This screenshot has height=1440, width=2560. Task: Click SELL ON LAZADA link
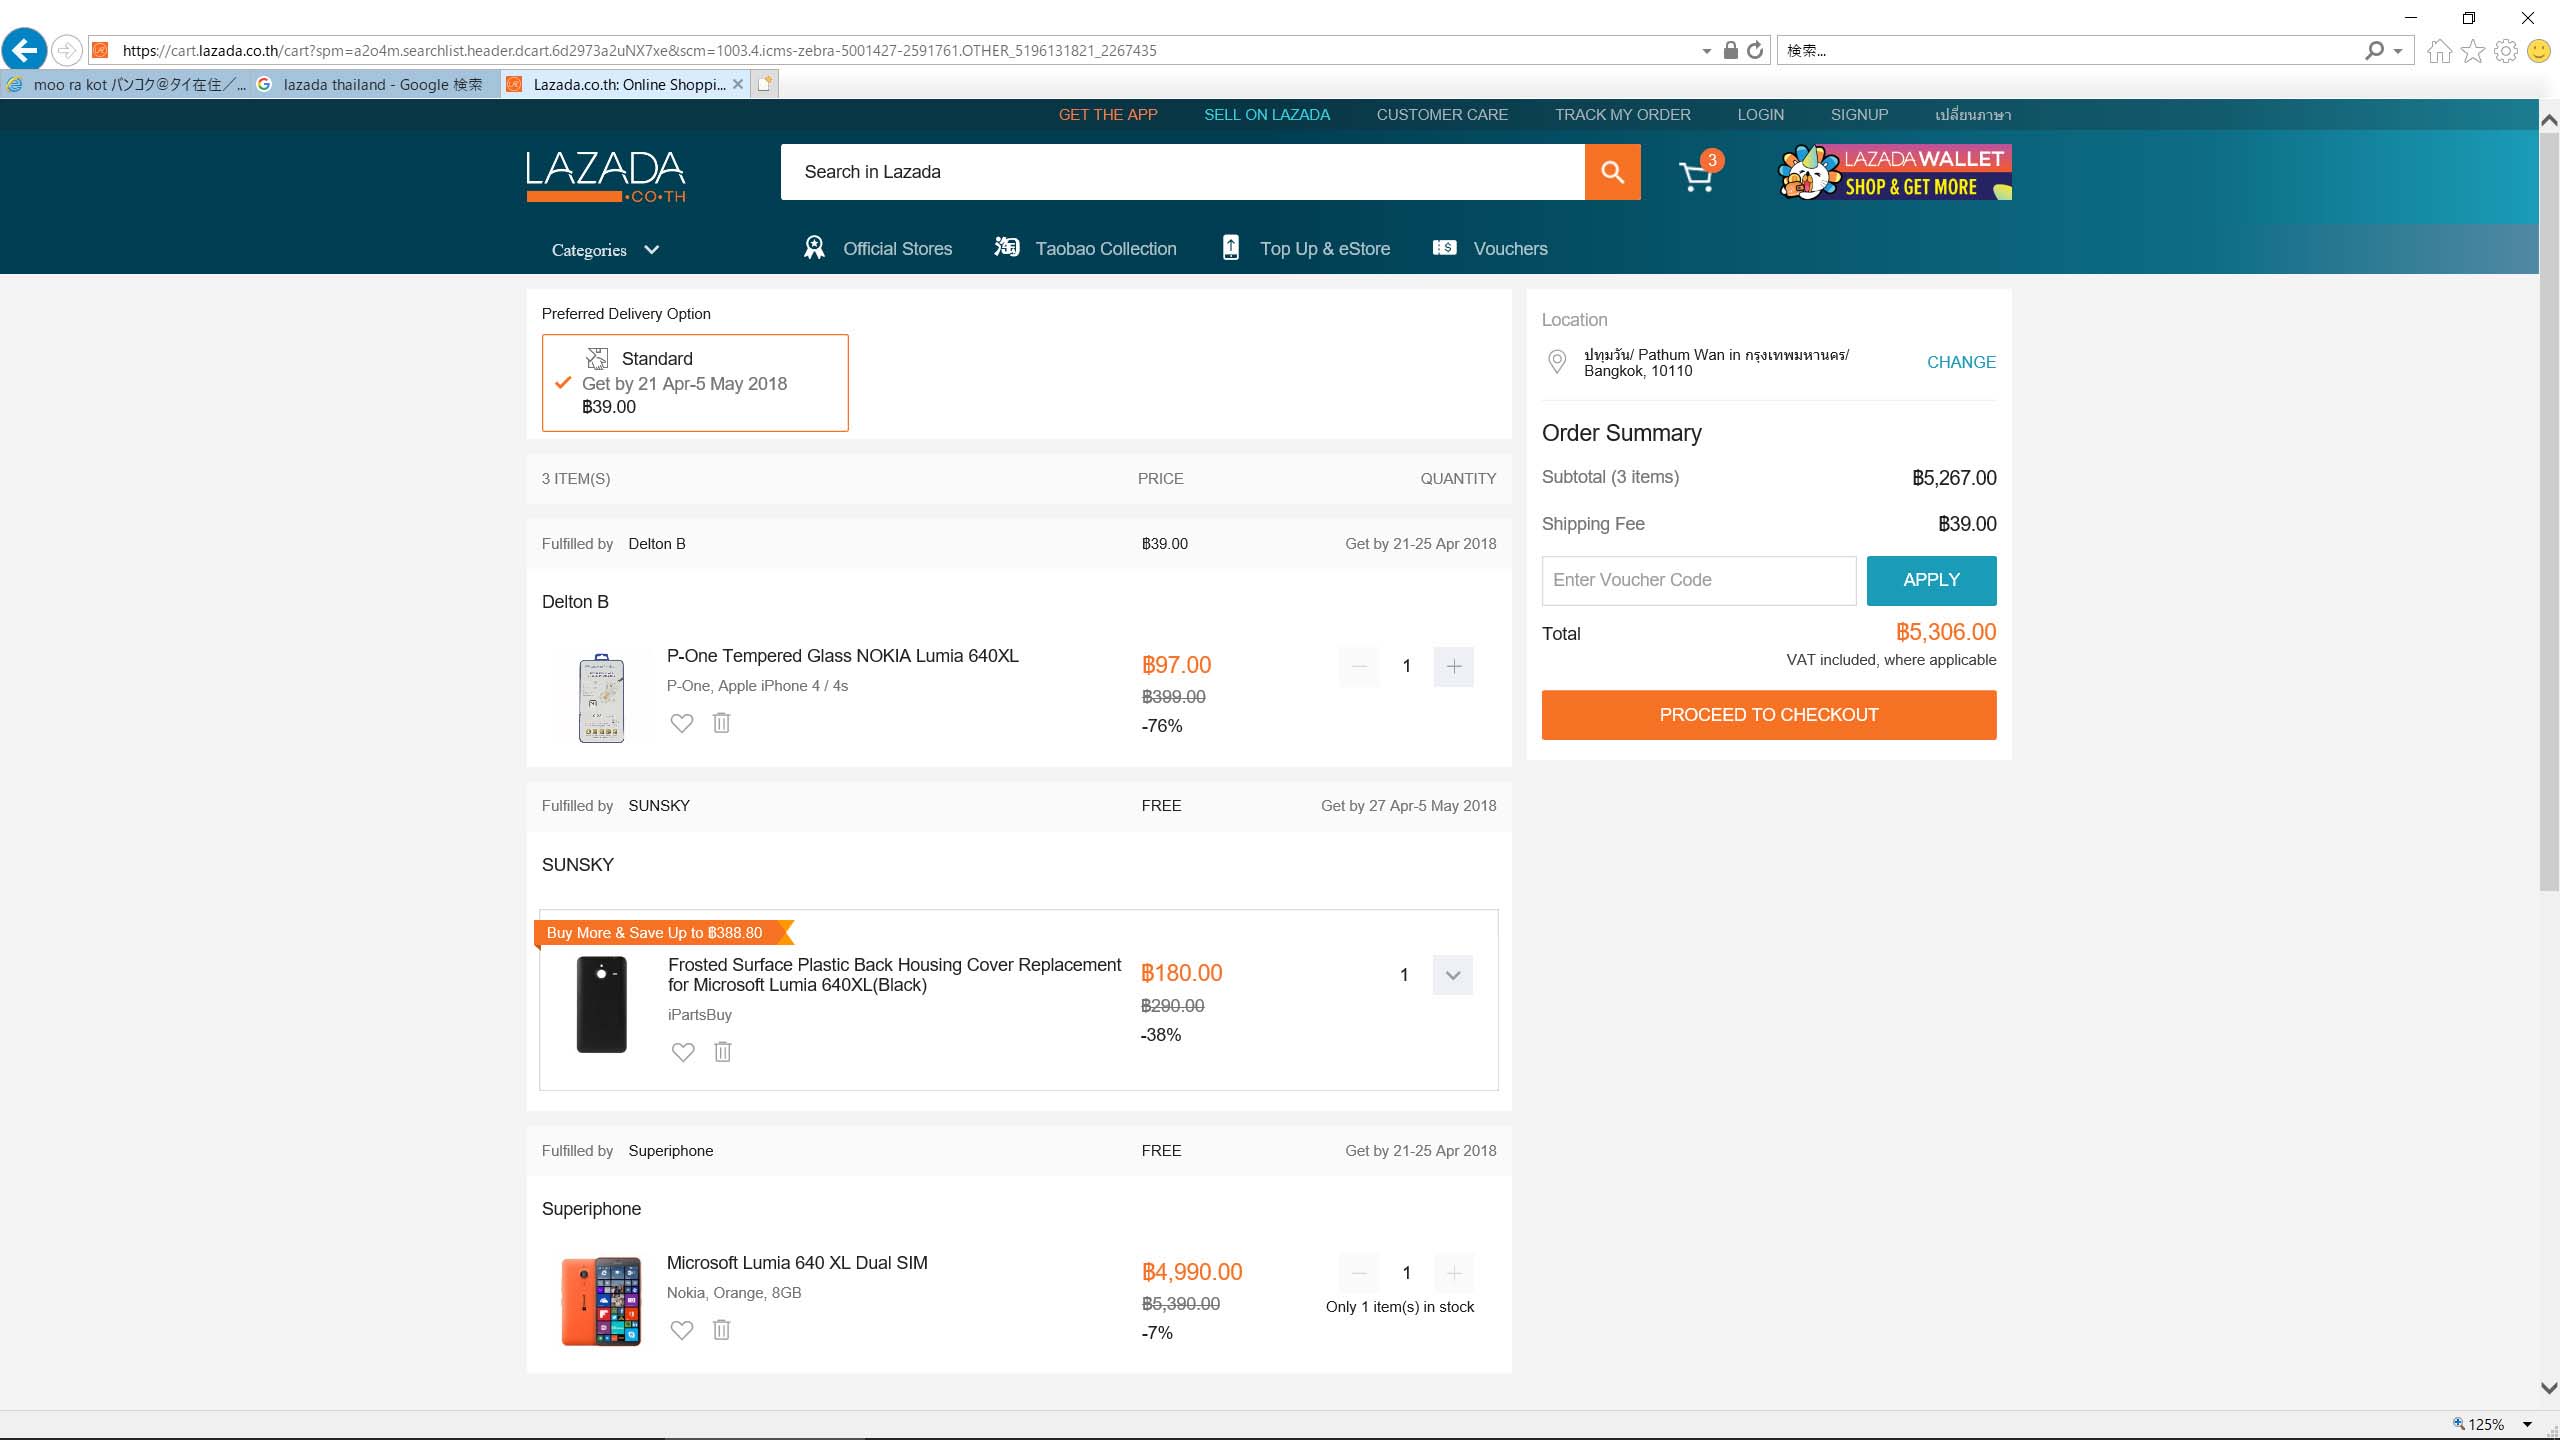pos(1267,115)
